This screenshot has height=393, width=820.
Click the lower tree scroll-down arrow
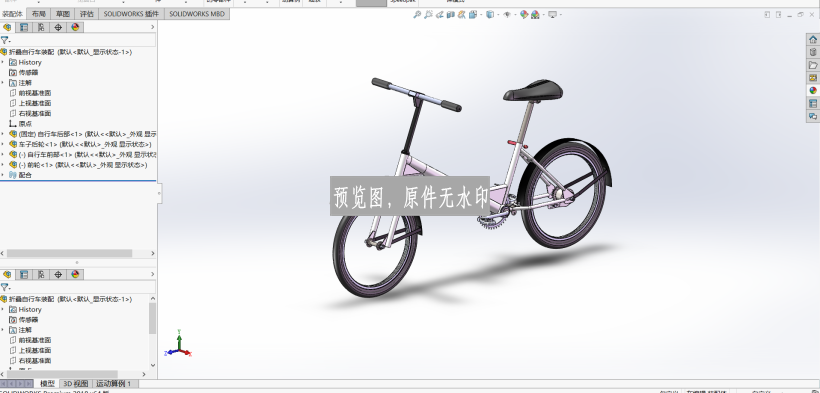[x=153, y=365]
